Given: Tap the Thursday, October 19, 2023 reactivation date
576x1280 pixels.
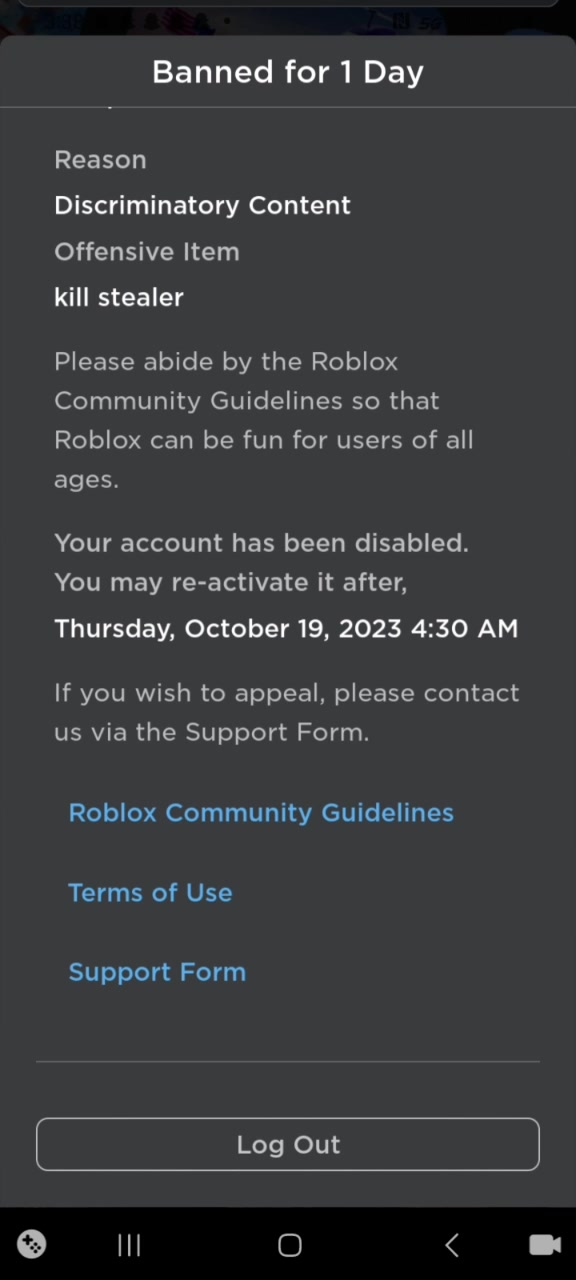Looking at the screenshot, I should pyautogui.click(x=286, y=629).
